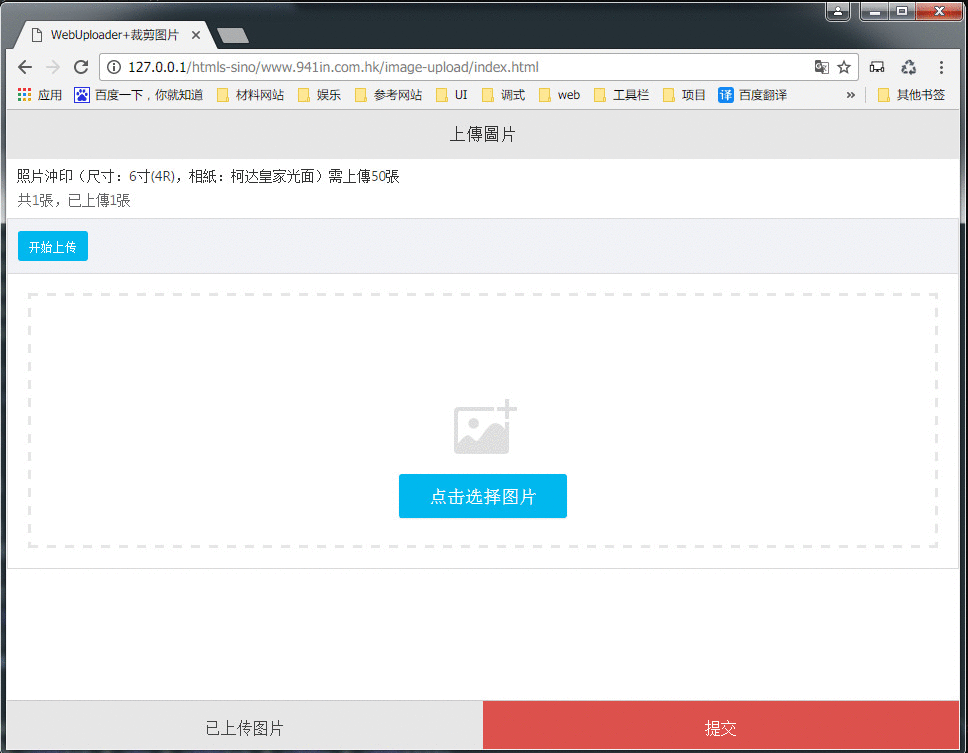
Task: Open the Google Translate icon in address bar
Action: (x=820, y=67)
